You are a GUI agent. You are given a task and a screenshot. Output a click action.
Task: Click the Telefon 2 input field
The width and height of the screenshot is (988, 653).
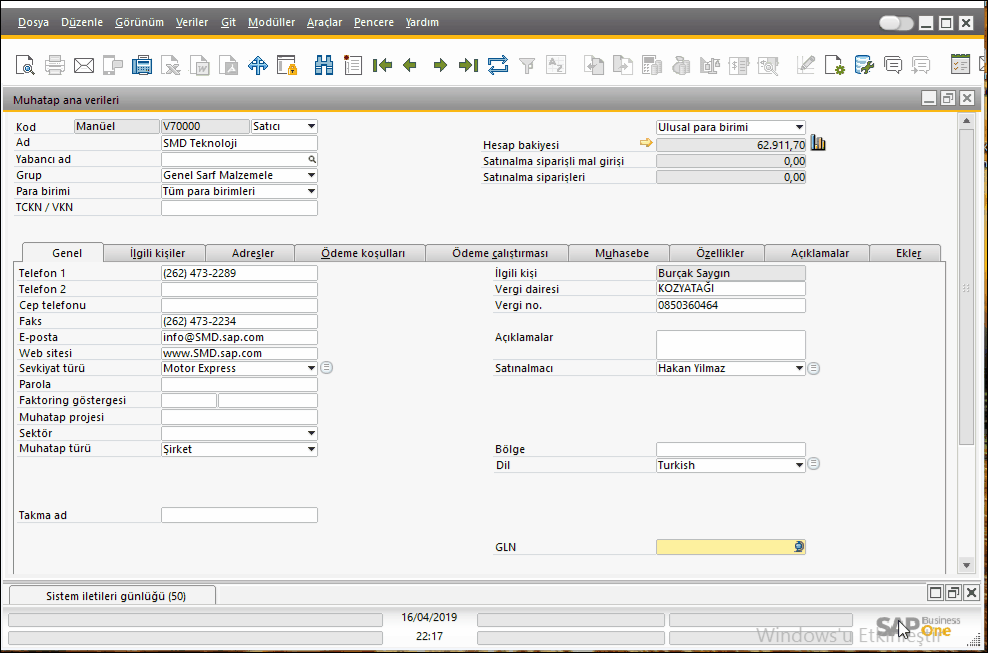[239, 289]
